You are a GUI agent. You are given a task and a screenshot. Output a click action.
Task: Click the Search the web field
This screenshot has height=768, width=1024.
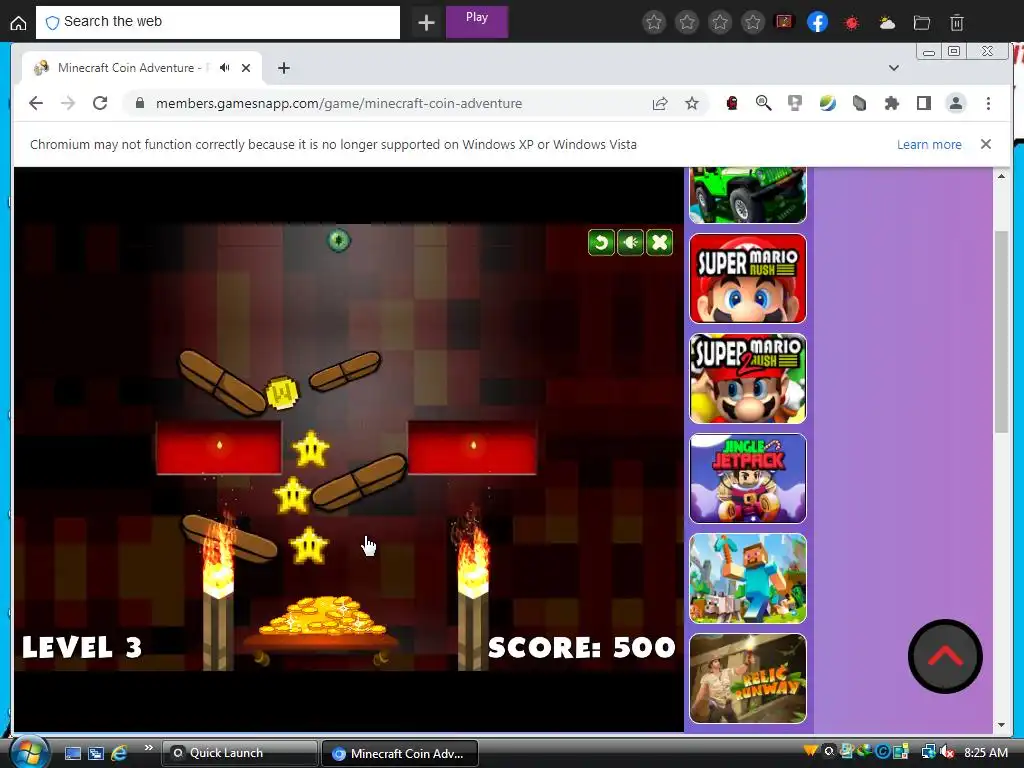[x=218, y=22]
